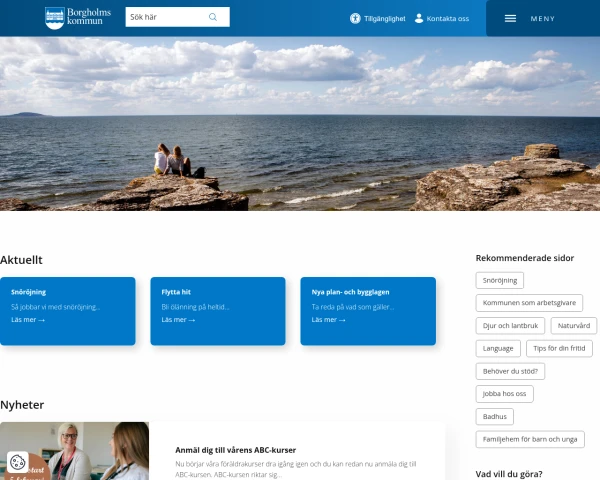Select Djur och lantbruk tag
This screenshot has height=480, width=600.
pyautogui.click(x=510, y=326)
